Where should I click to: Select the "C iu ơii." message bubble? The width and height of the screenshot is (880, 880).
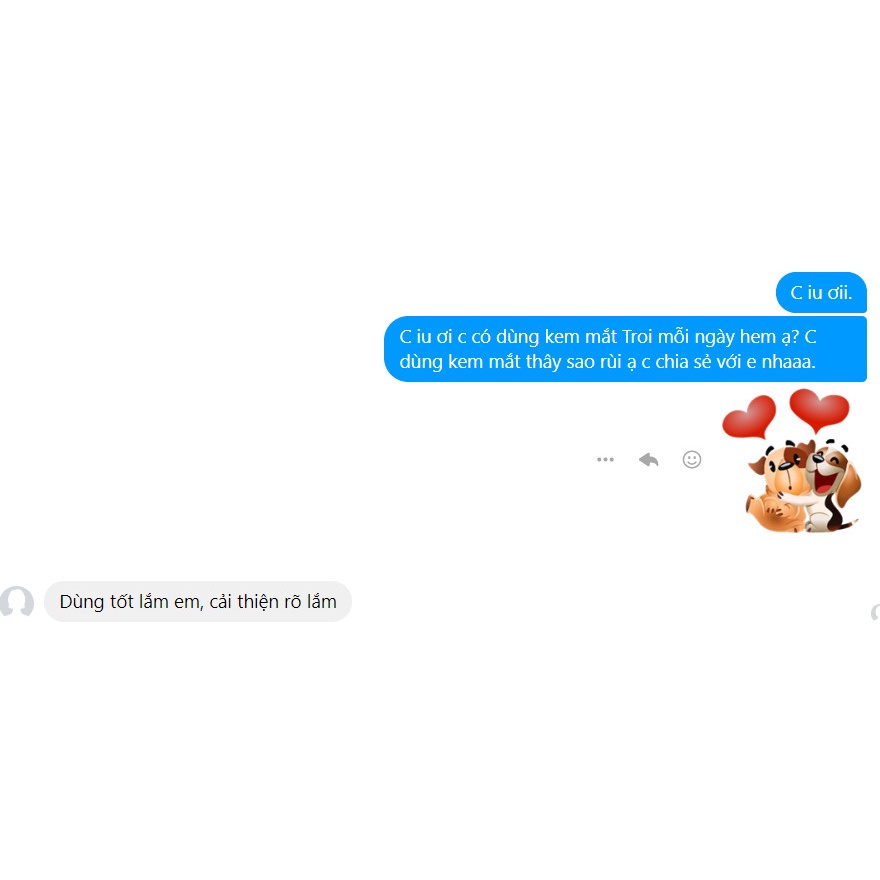tap(821, 292)
